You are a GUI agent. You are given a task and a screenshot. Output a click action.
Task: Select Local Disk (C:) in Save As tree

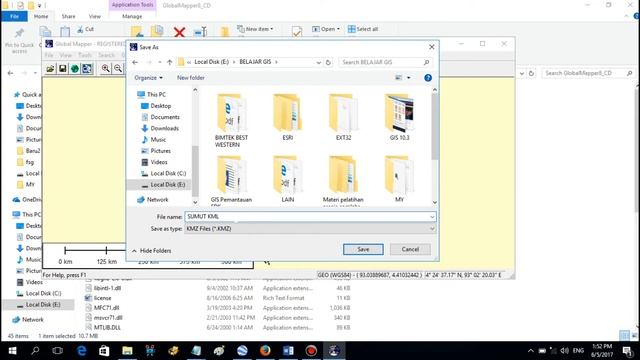[x=168, y=173]
